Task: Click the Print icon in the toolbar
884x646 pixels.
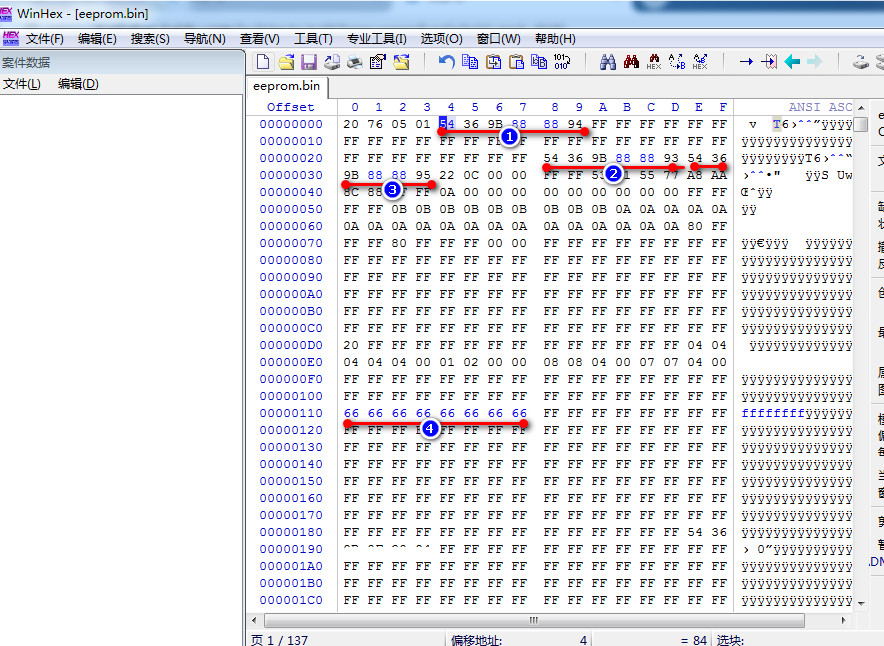Action: point(332,62)
